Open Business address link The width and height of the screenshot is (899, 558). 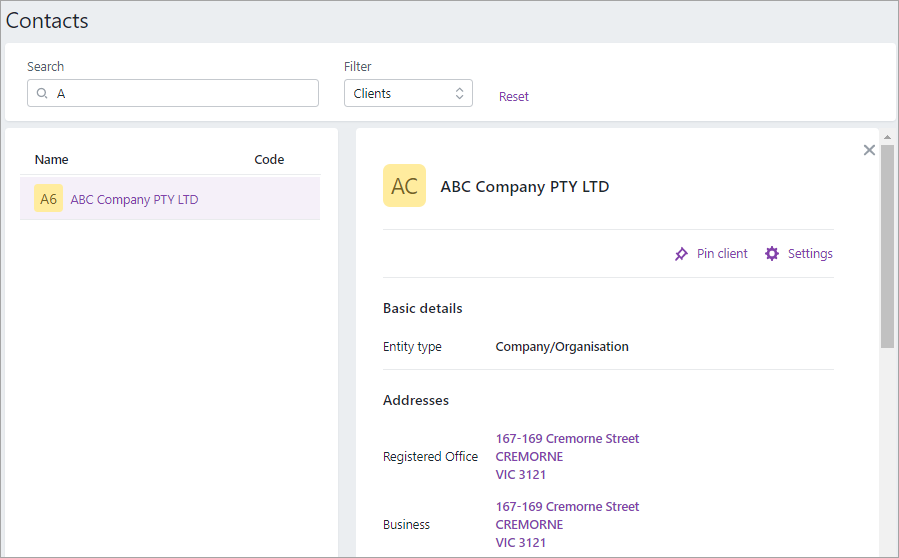pyautogui.click(x=567, y=525)
